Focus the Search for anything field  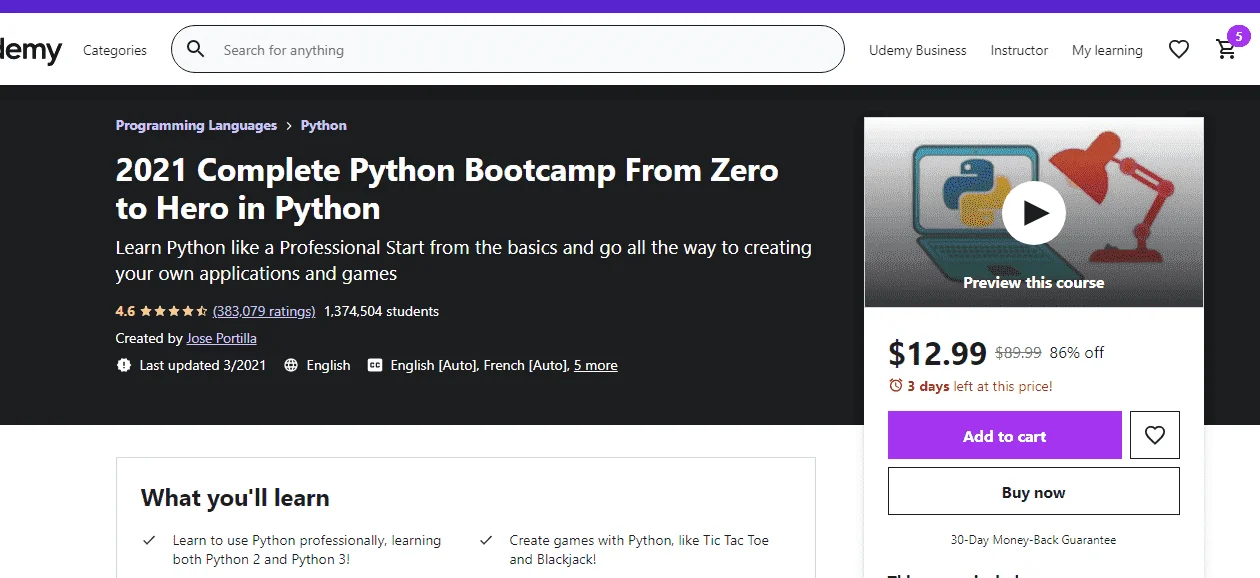(508, 49)
